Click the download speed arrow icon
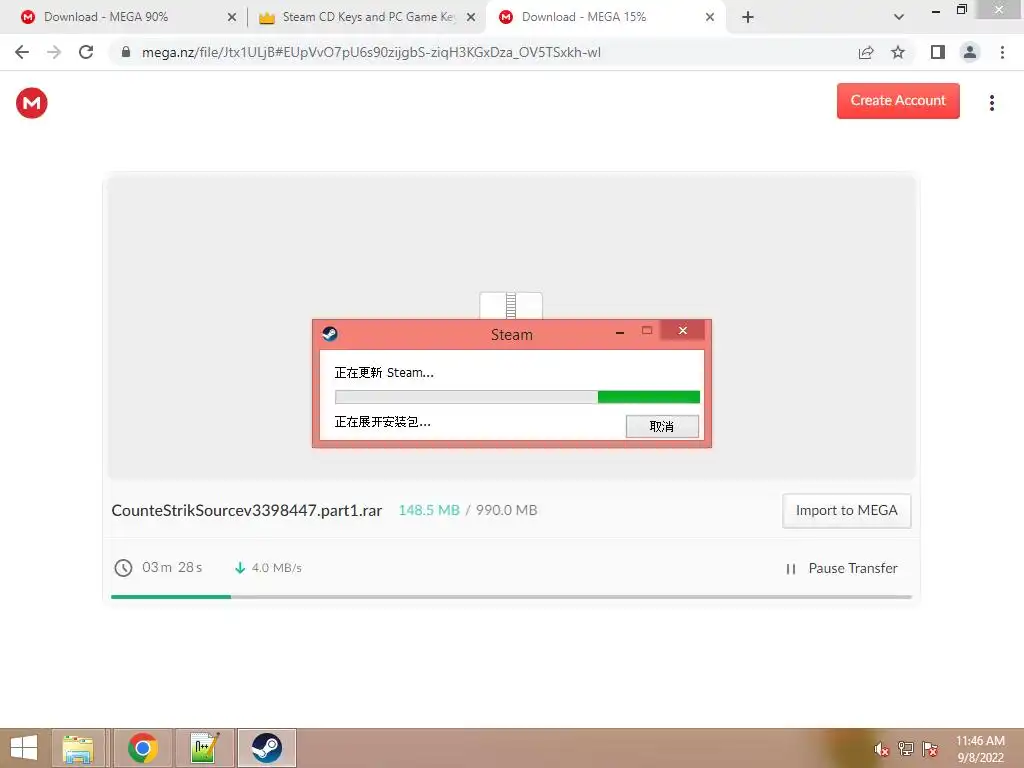The image size is (1024, 768). 240,568
